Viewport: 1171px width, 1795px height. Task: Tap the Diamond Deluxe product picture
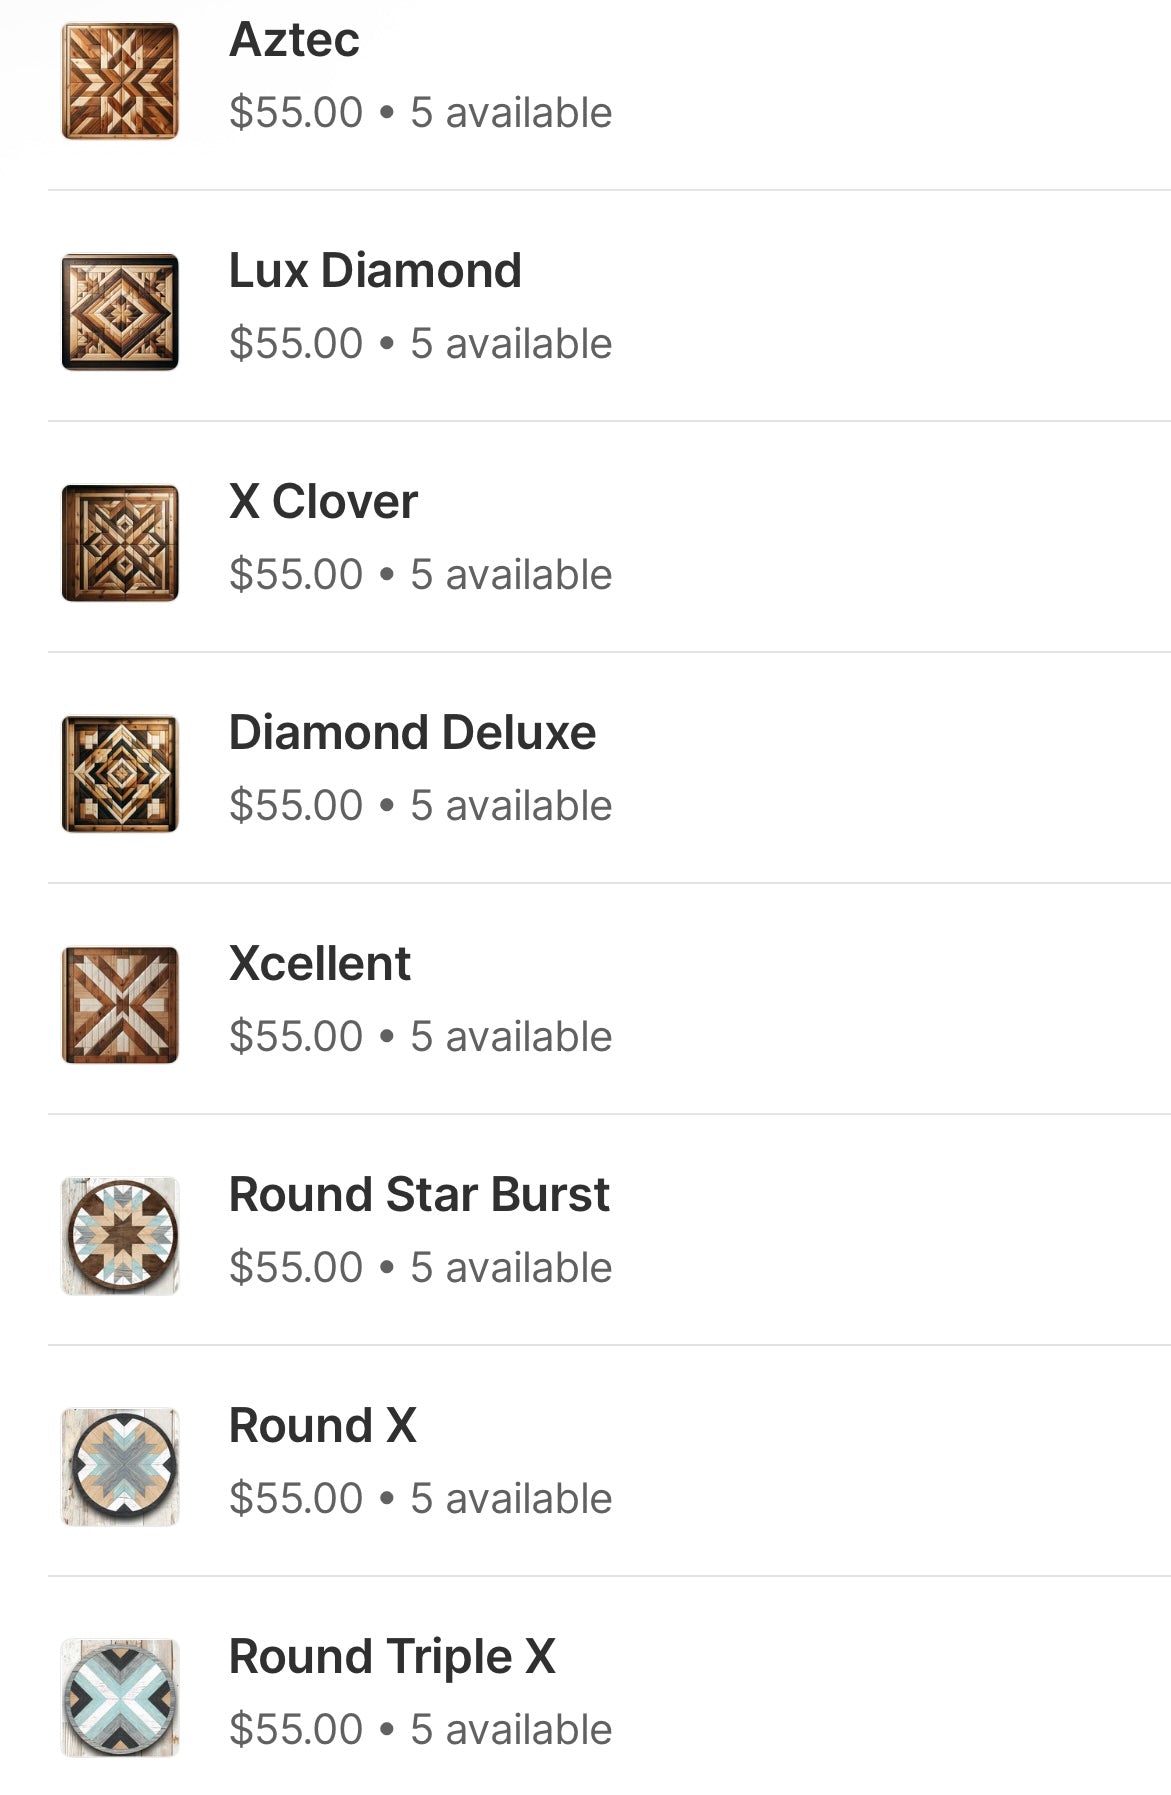(120, 774)
